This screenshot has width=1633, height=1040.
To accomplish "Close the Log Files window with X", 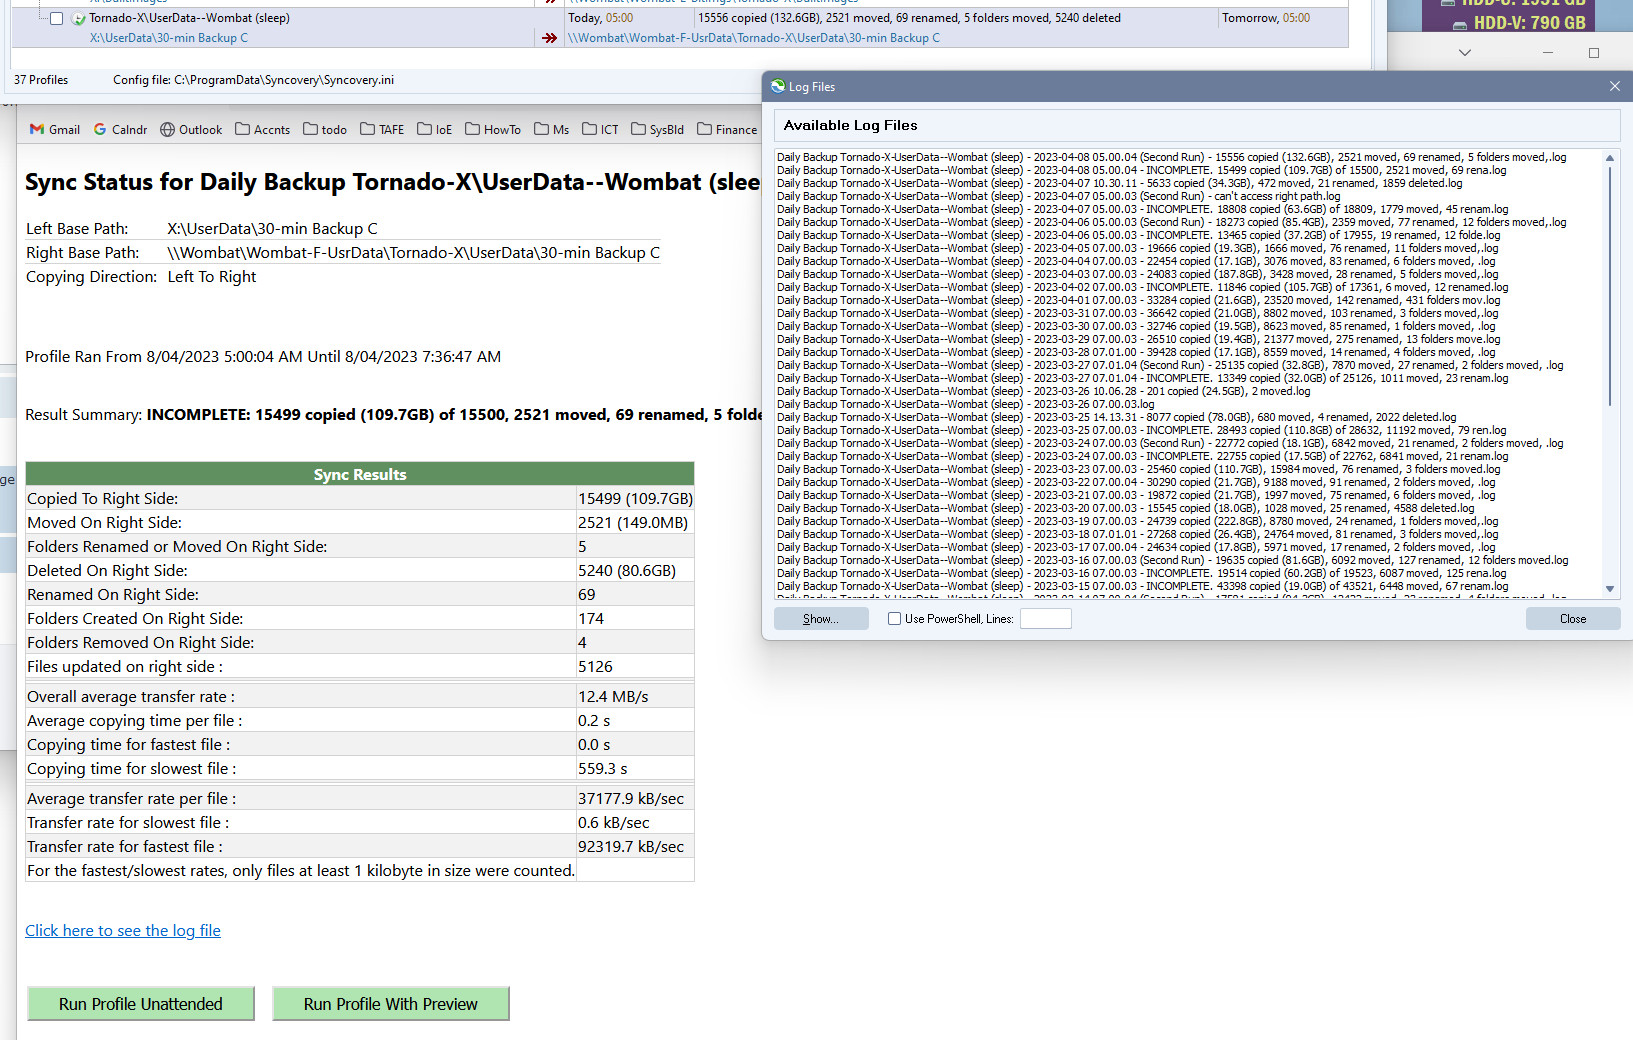I will point(1614,86).
